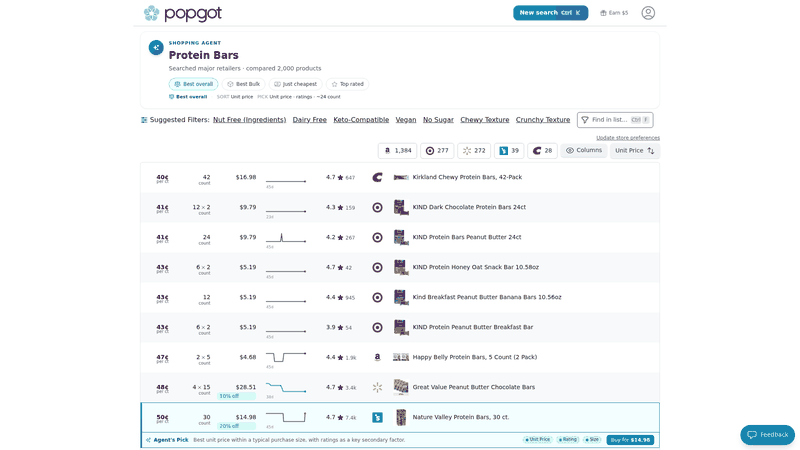Click KIND Protein Peanut Butter Breakfast Bar title
The width and height of the screenshot is (800, 450).
[472, 328]
